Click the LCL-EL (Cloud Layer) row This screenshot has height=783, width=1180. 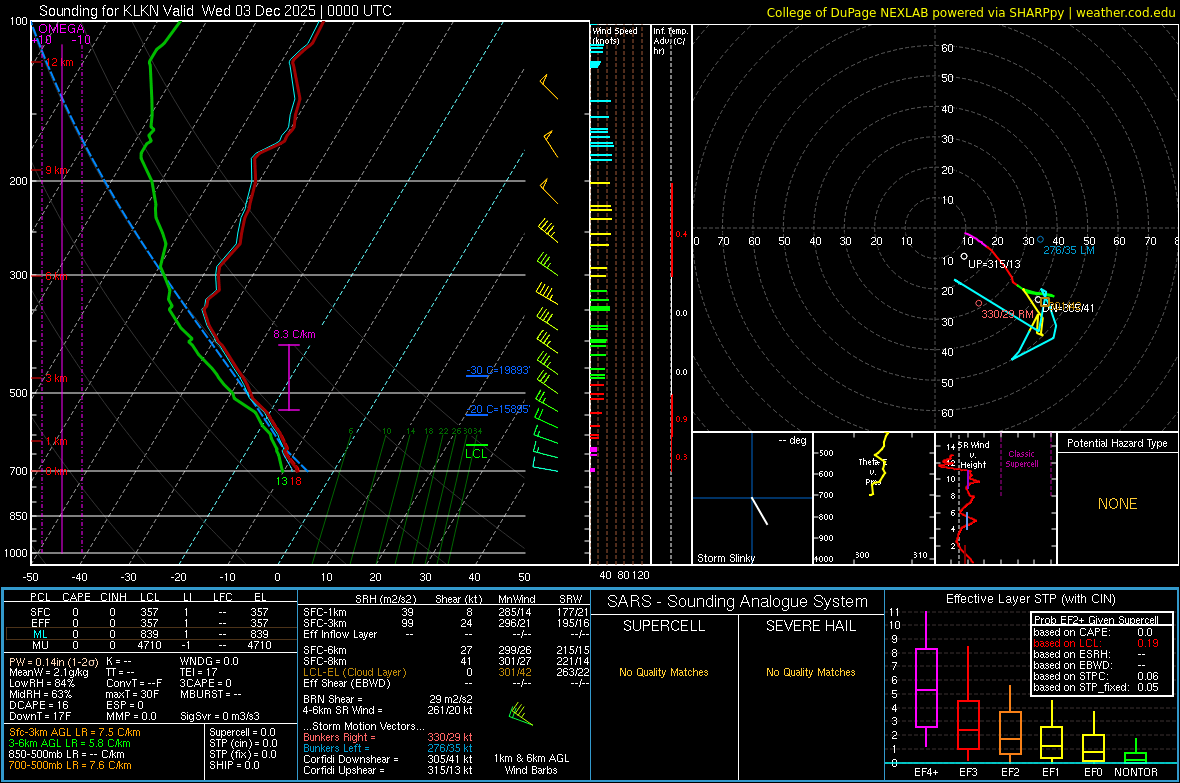pyautogui.click(x=445, y=672)
